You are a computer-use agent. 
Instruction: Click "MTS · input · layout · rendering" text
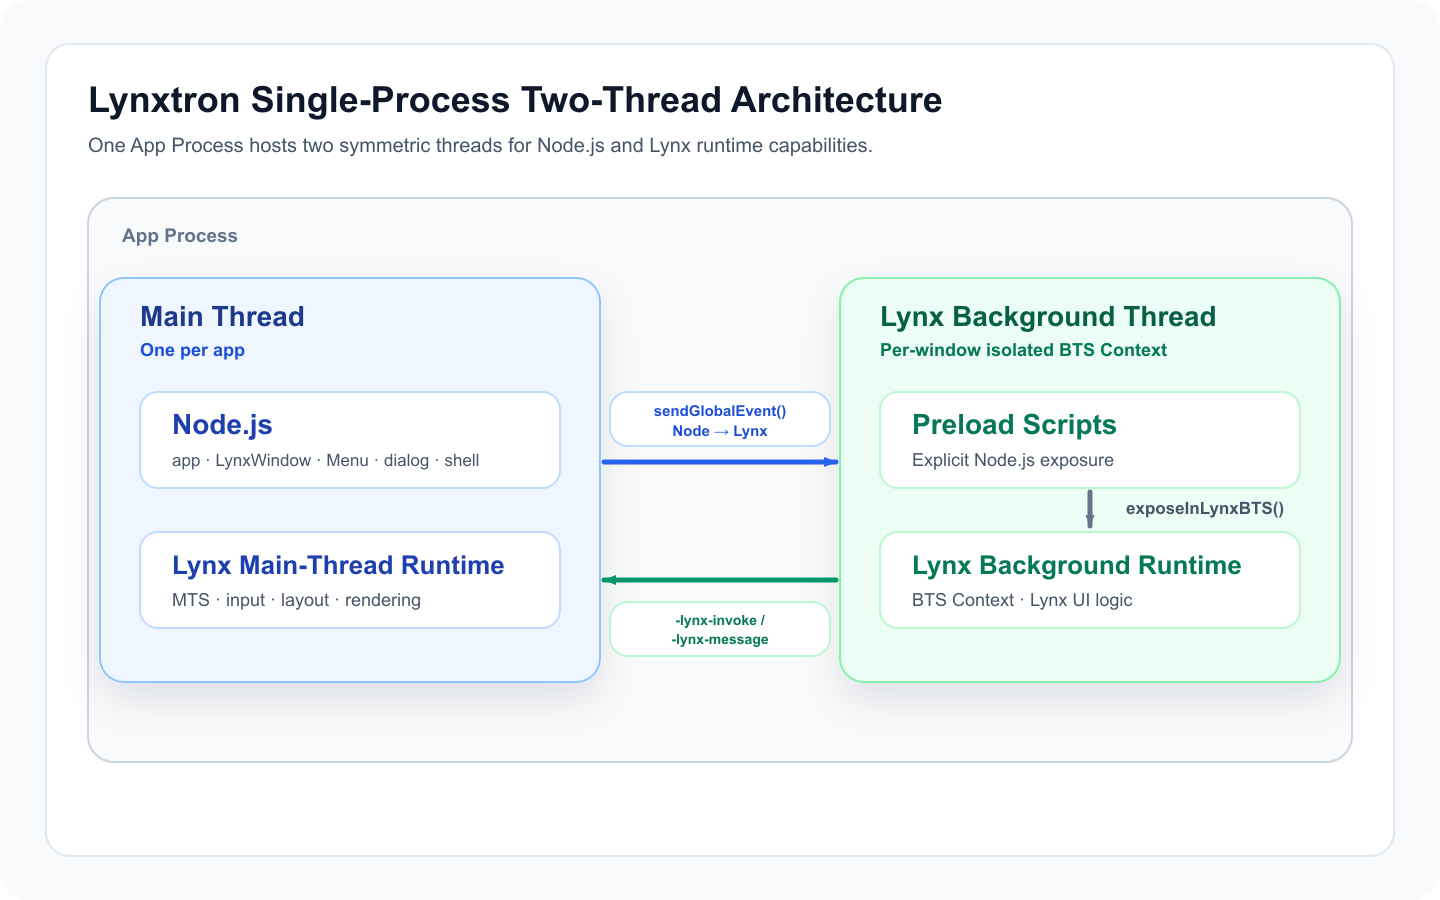pyautogui.click(x=296, y=600)
